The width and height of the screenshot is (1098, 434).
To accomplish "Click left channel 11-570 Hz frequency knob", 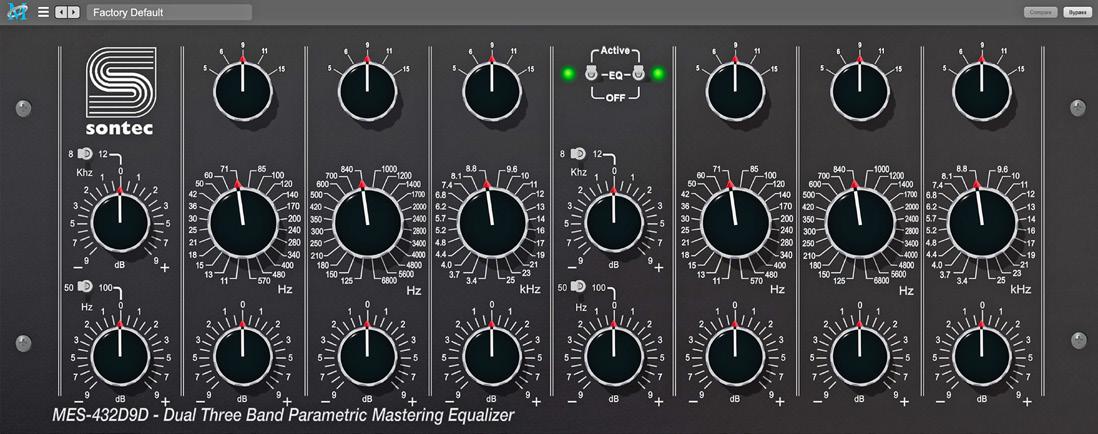I will tap(243, 223).
